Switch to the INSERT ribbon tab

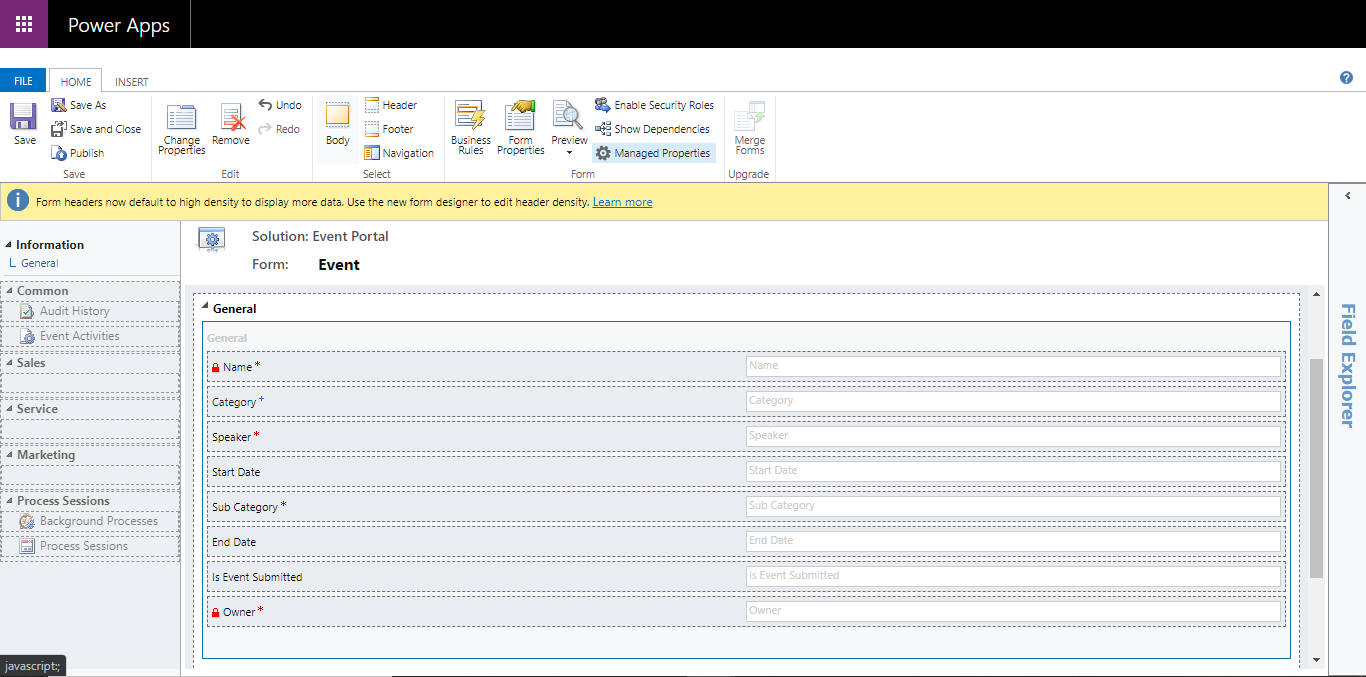131,81
